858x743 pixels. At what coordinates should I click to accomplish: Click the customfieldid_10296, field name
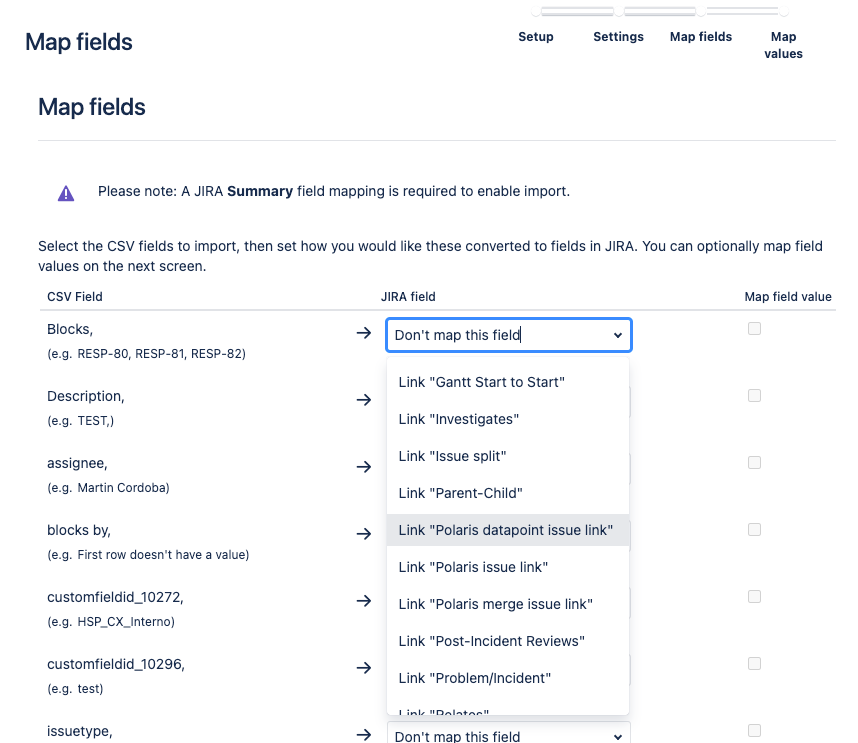(x=116, y=664)
